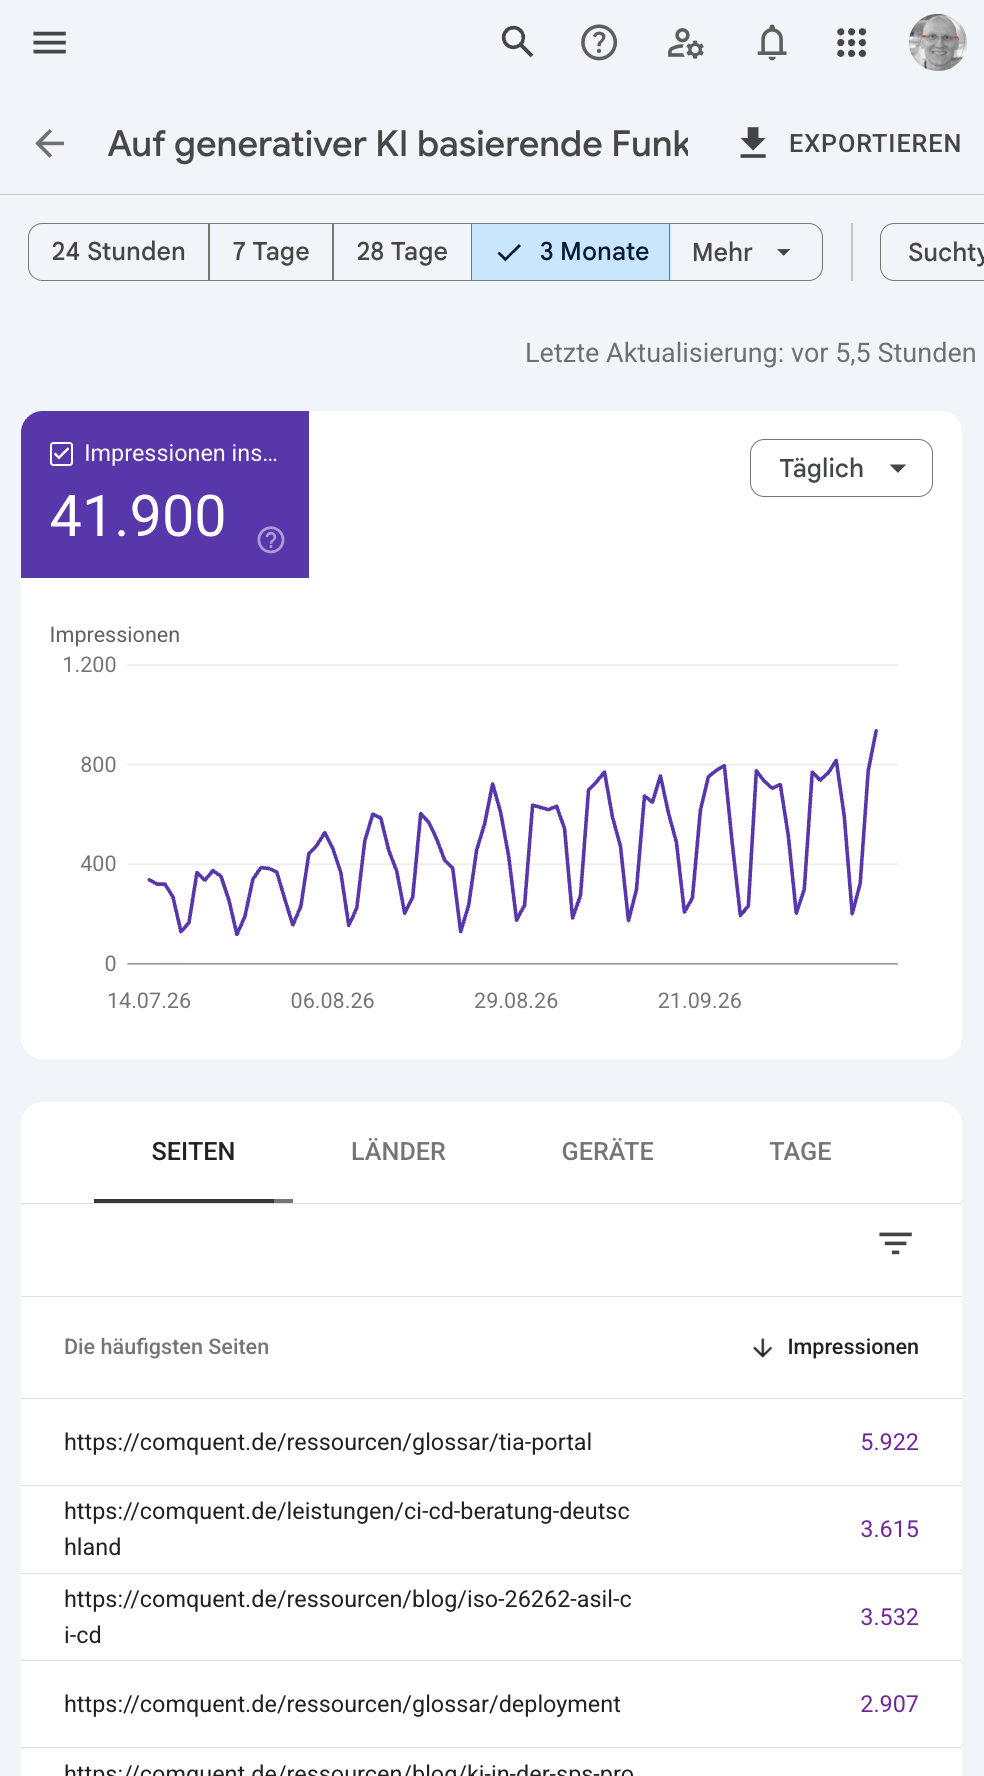Toggle the Impressionen insgesamt metric checkbox

(x=61, y=454)
